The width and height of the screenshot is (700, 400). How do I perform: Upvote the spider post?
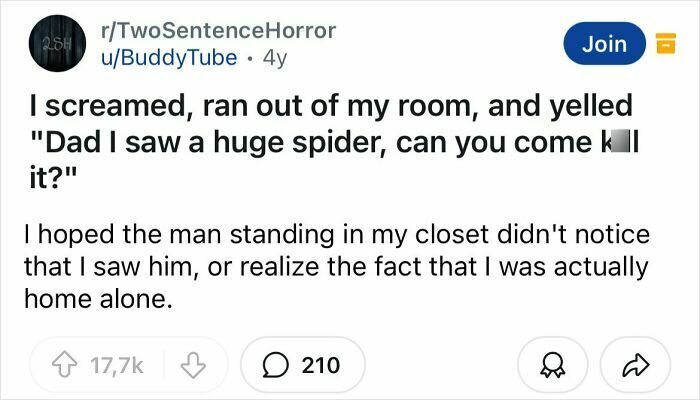coord(65,365)
